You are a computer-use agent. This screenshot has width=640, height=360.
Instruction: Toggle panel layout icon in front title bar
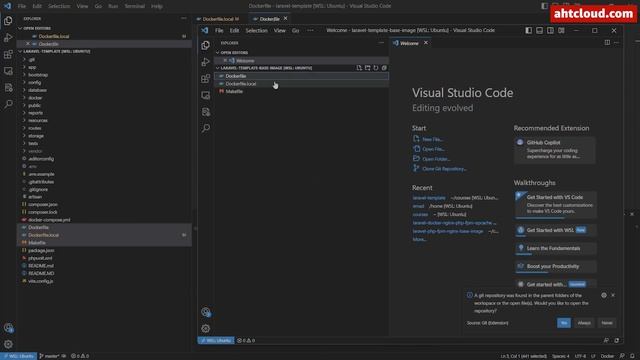coord(540,31)
